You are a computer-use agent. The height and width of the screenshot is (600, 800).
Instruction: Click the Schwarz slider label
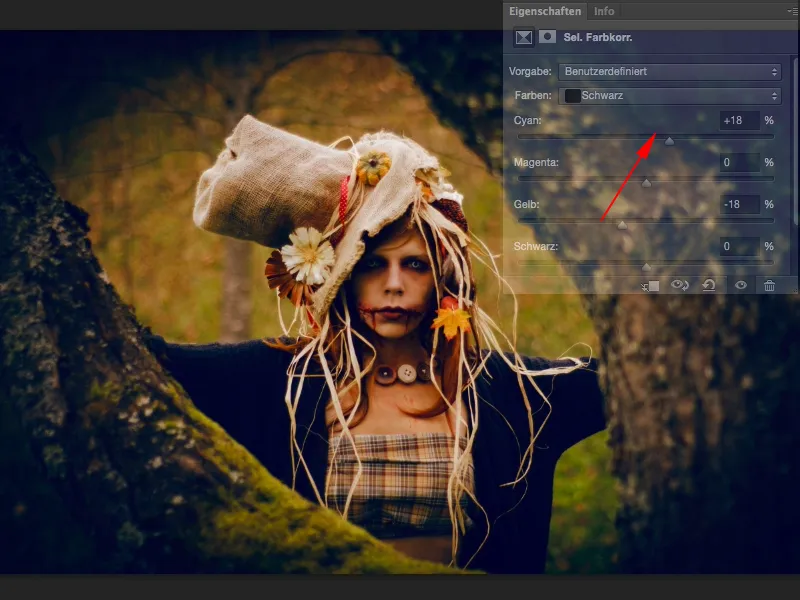(x=536, y=246)
